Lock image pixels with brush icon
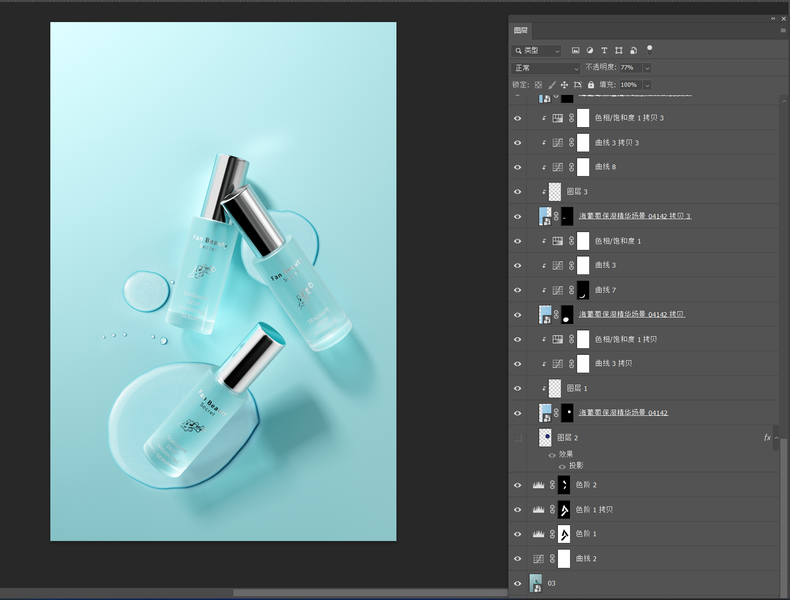Screen dimensions: 790x600 tap(552, 85)
